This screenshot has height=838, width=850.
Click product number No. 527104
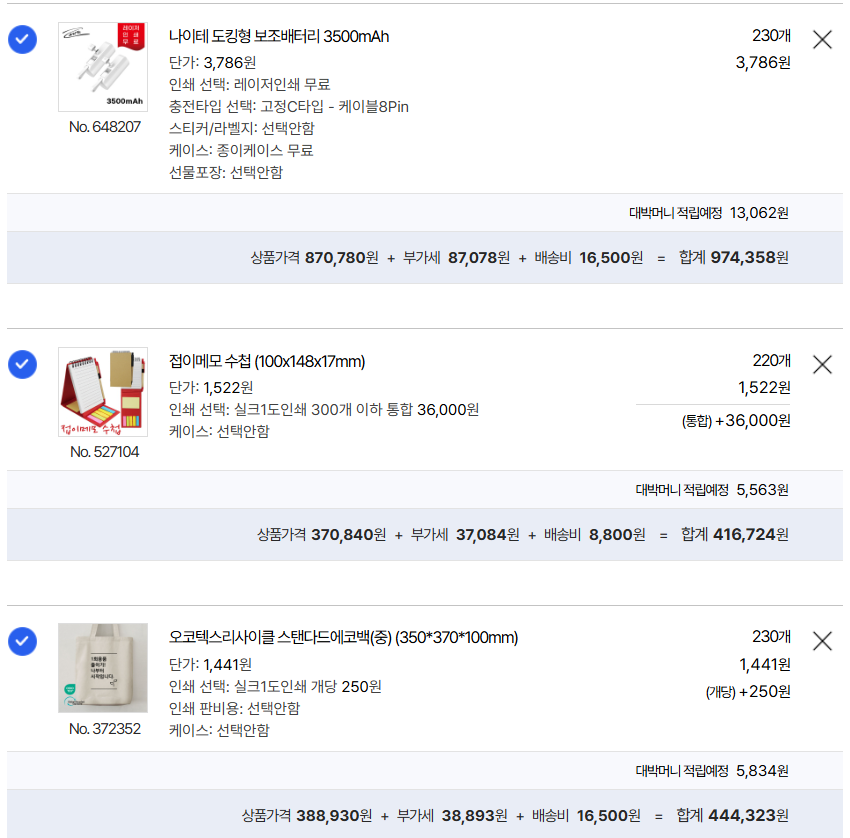pyautogui.click(x=105, y=452)
